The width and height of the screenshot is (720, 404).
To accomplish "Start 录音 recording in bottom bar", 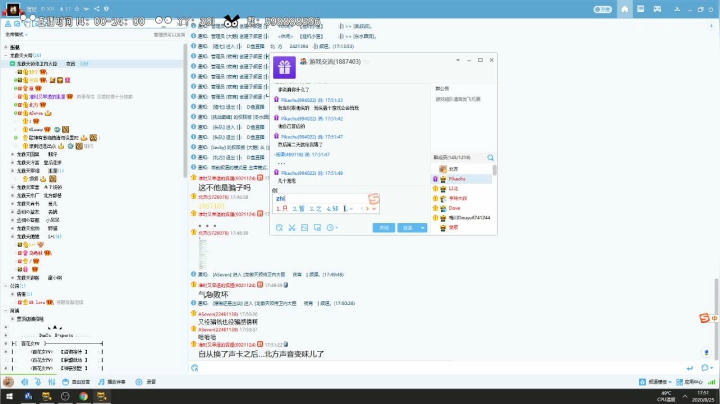I will 146,382.
